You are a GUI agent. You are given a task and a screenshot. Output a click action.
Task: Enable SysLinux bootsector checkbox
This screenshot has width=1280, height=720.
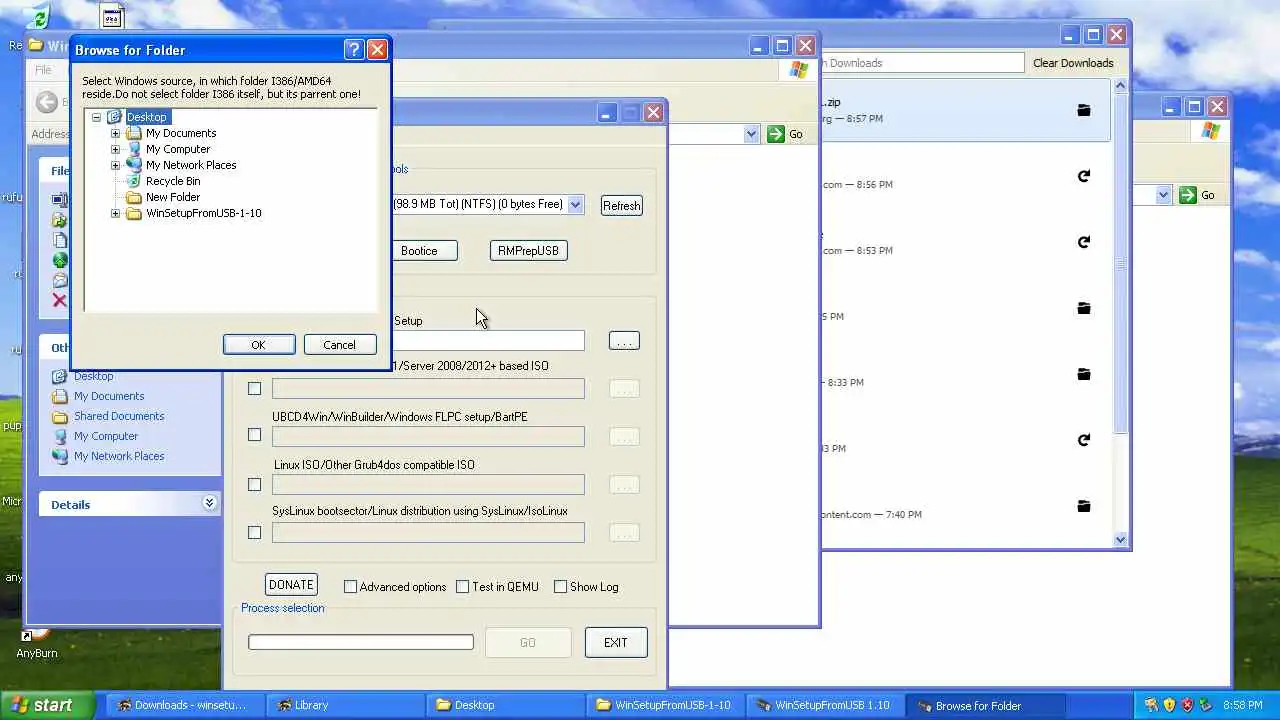coord(254,532)
